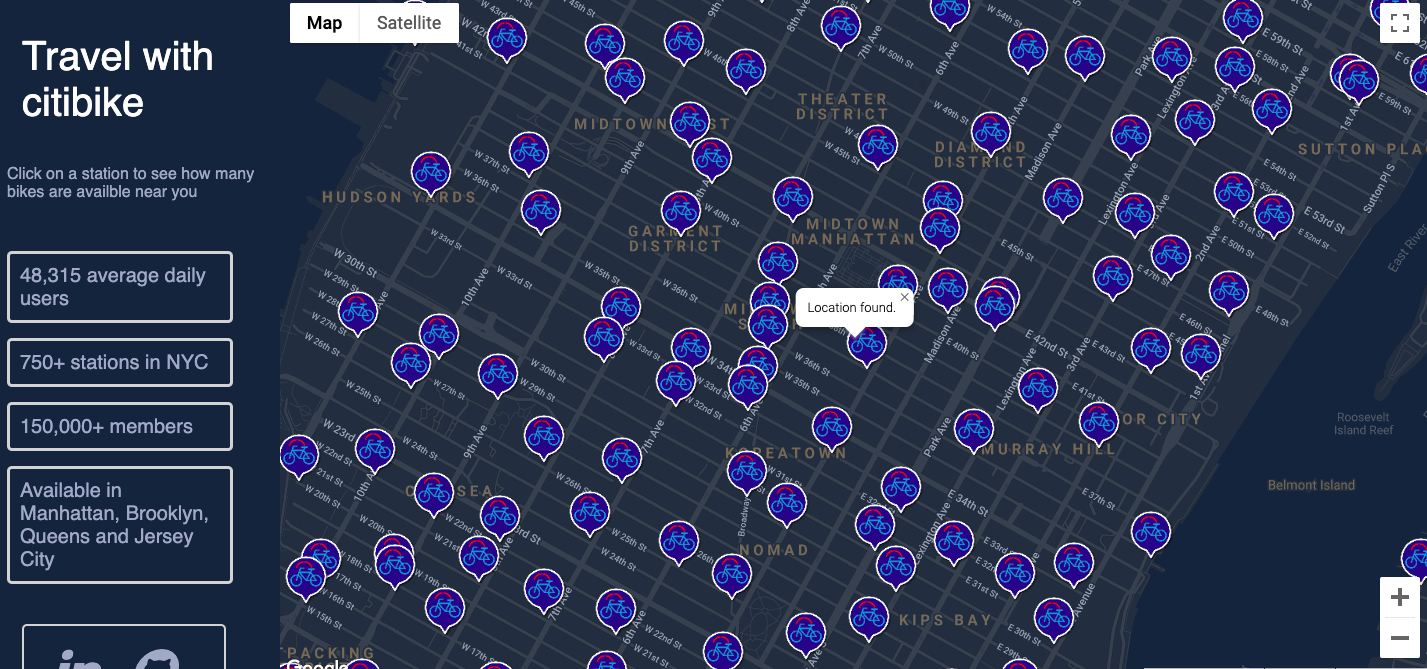Switch to the Satellite view tab
The height and width of the screenshot is (669, 1427).
pos(409,23)
